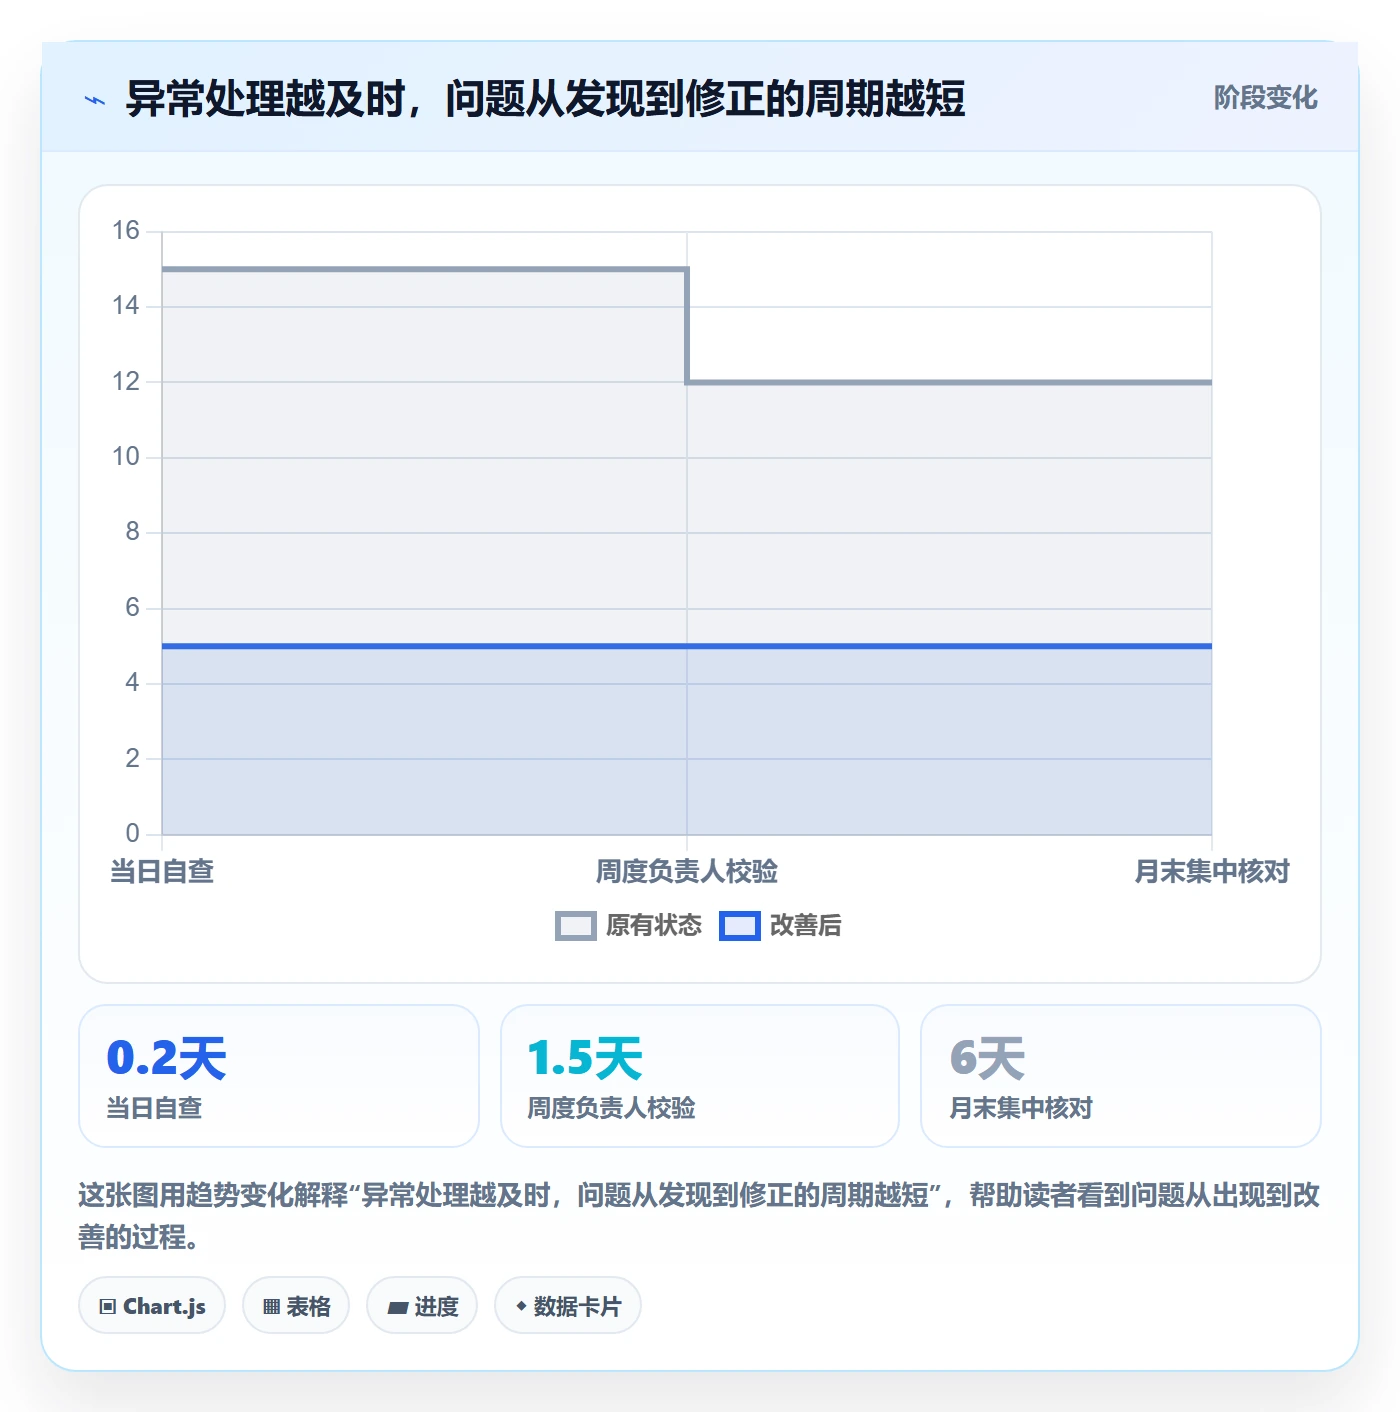Click the 周度负责人校验 x-axis label
Image resolution: width=1400 pixels, height=1412 pixels.
pos(687,872)
